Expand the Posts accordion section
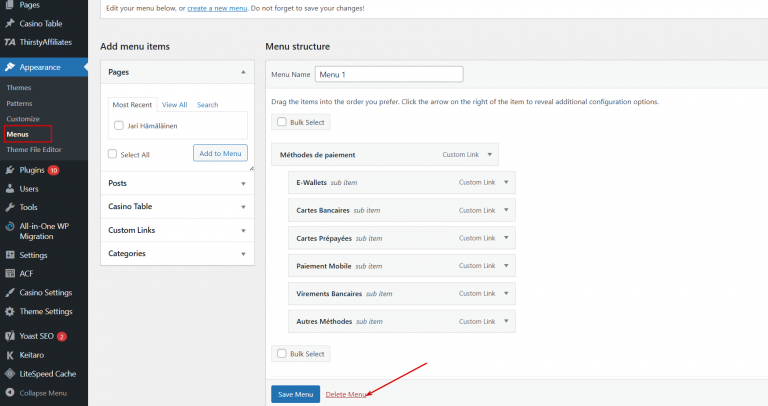Image resolution: width=768 pixels, height=406 pixels. [243, 184]
